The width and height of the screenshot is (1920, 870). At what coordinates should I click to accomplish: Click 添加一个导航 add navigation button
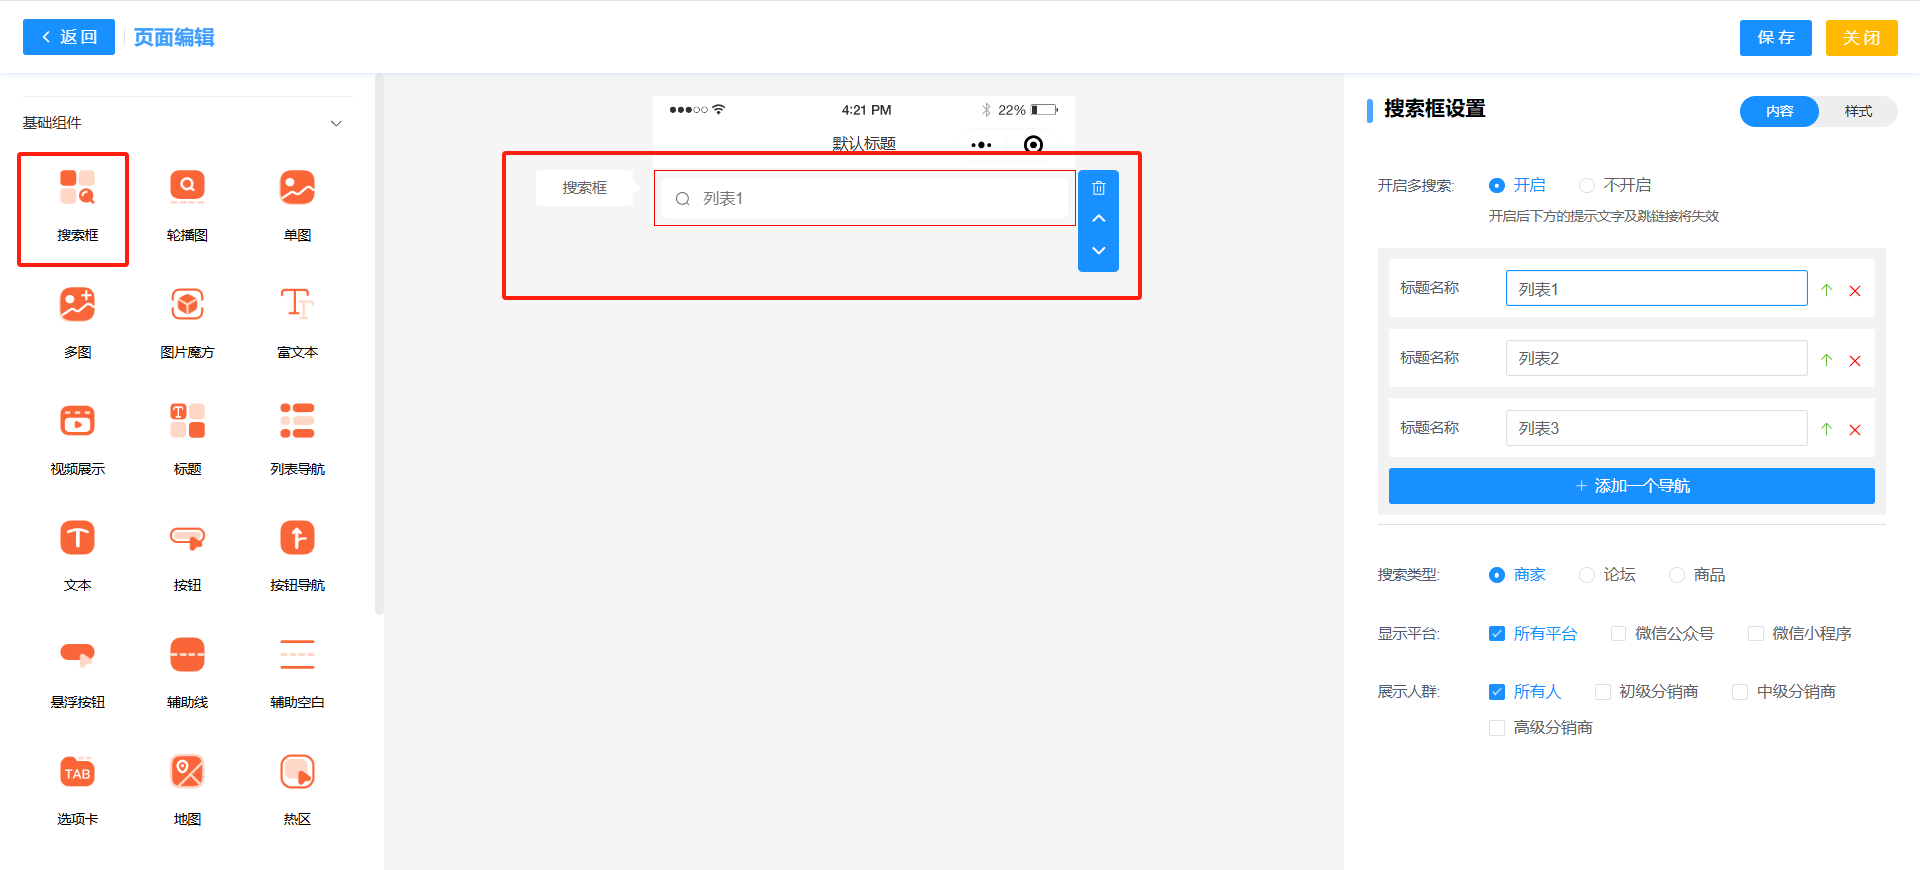pyautogui.click(x=1631, y=486)
